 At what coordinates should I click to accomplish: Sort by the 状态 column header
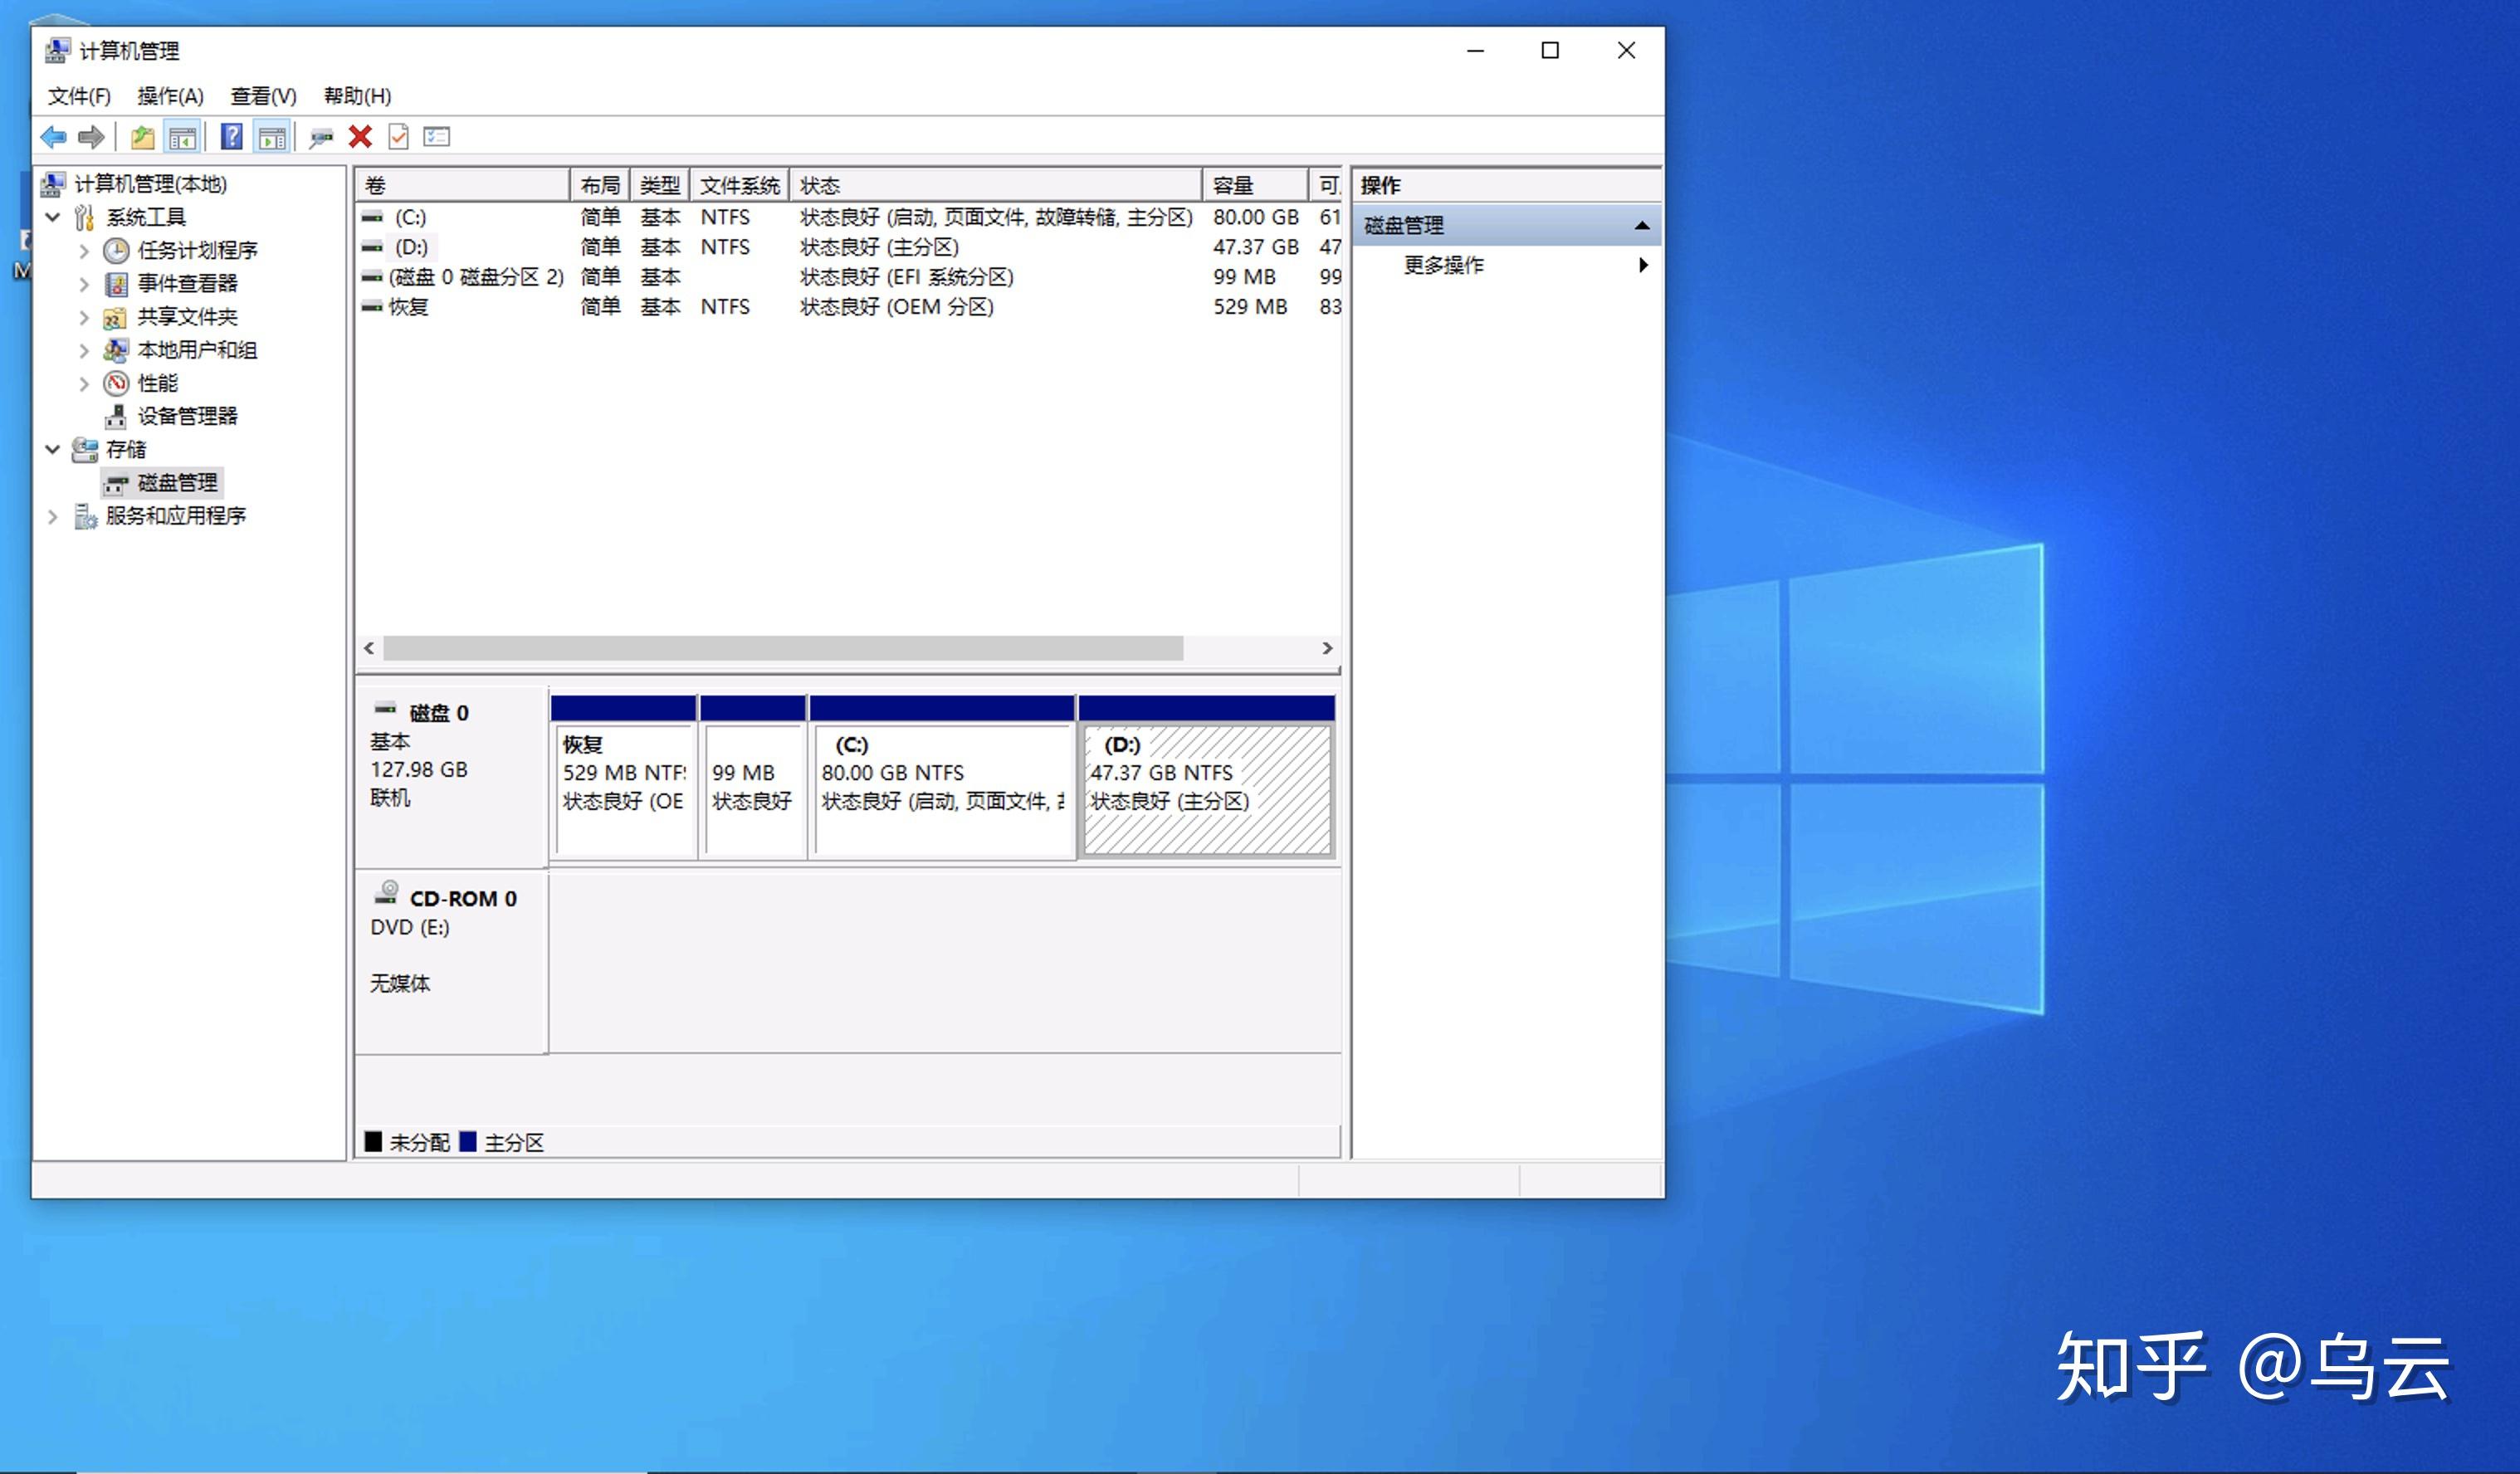point(996,185)
